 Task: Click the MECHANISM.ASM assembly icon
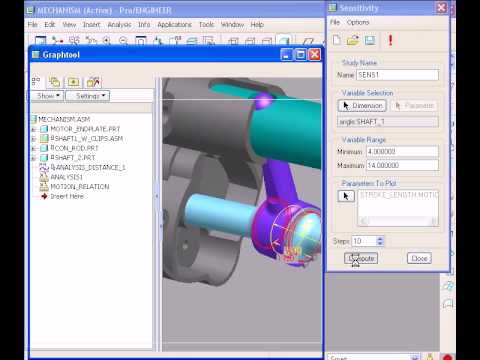[x=34, y=119]
